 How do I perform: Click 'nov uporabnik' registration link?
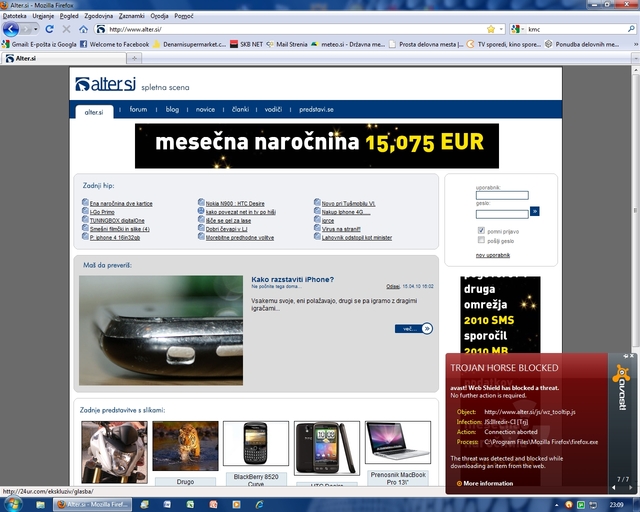coord(493,255)
